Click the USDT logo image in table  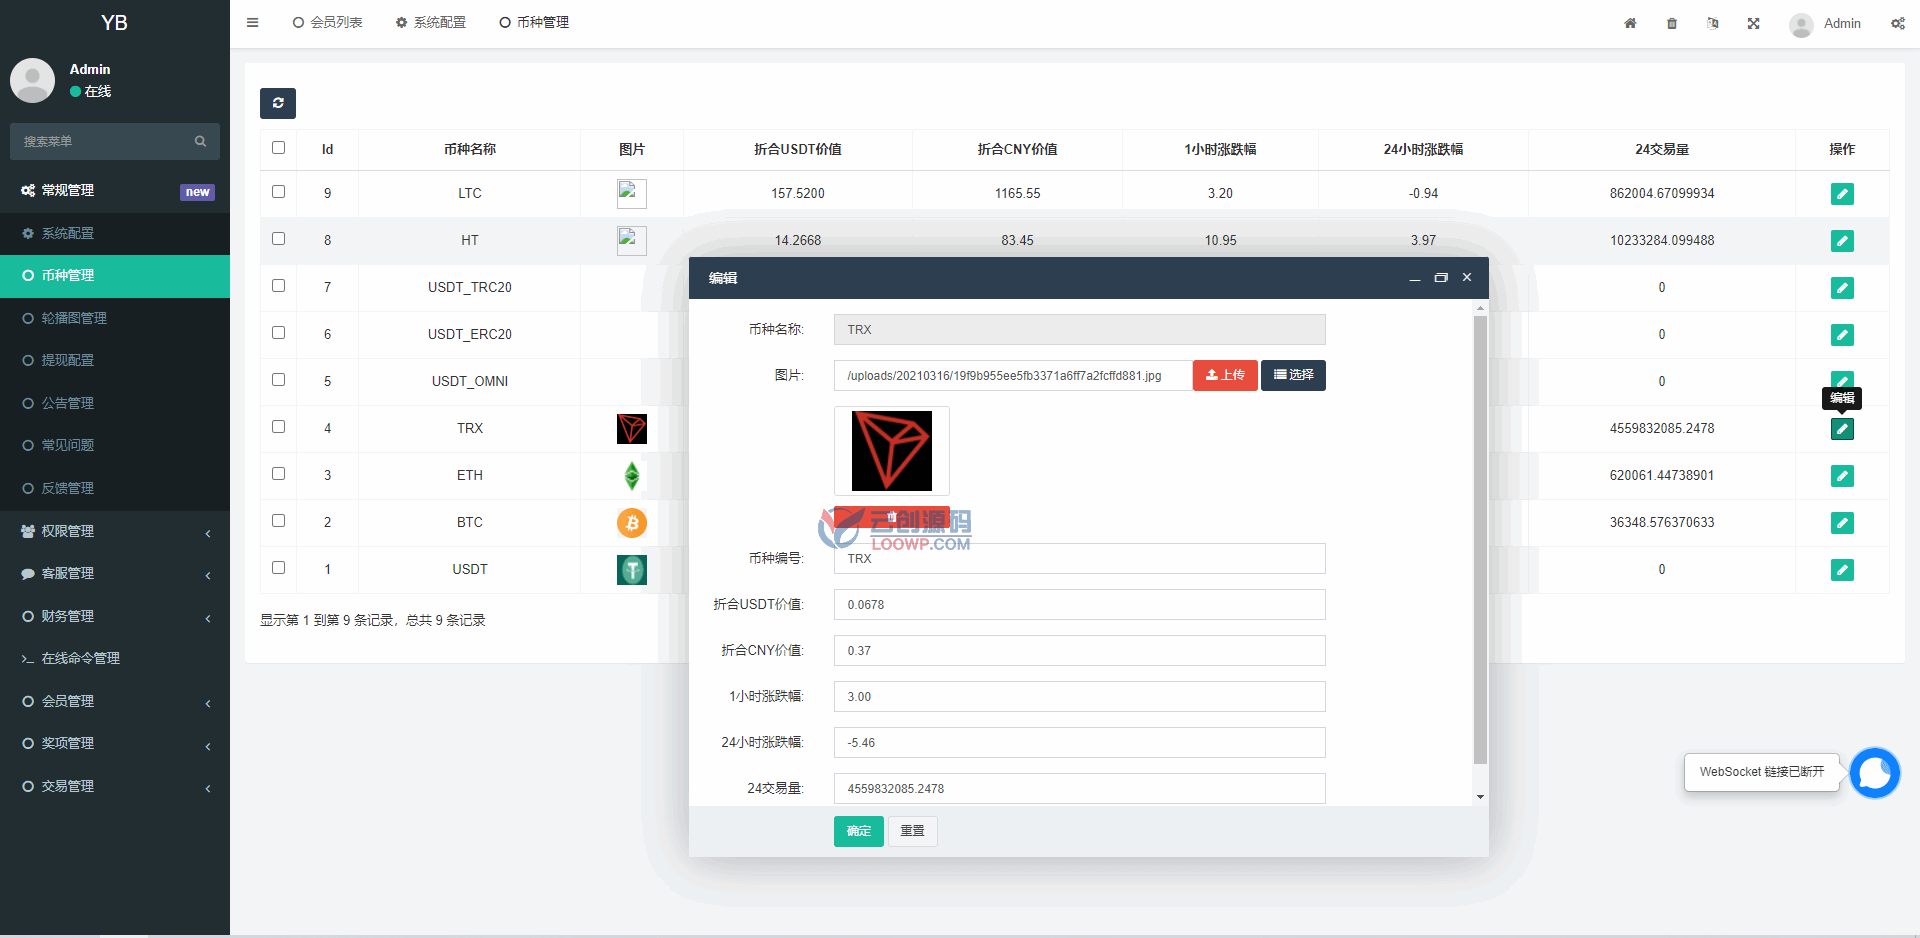(632, 570)
